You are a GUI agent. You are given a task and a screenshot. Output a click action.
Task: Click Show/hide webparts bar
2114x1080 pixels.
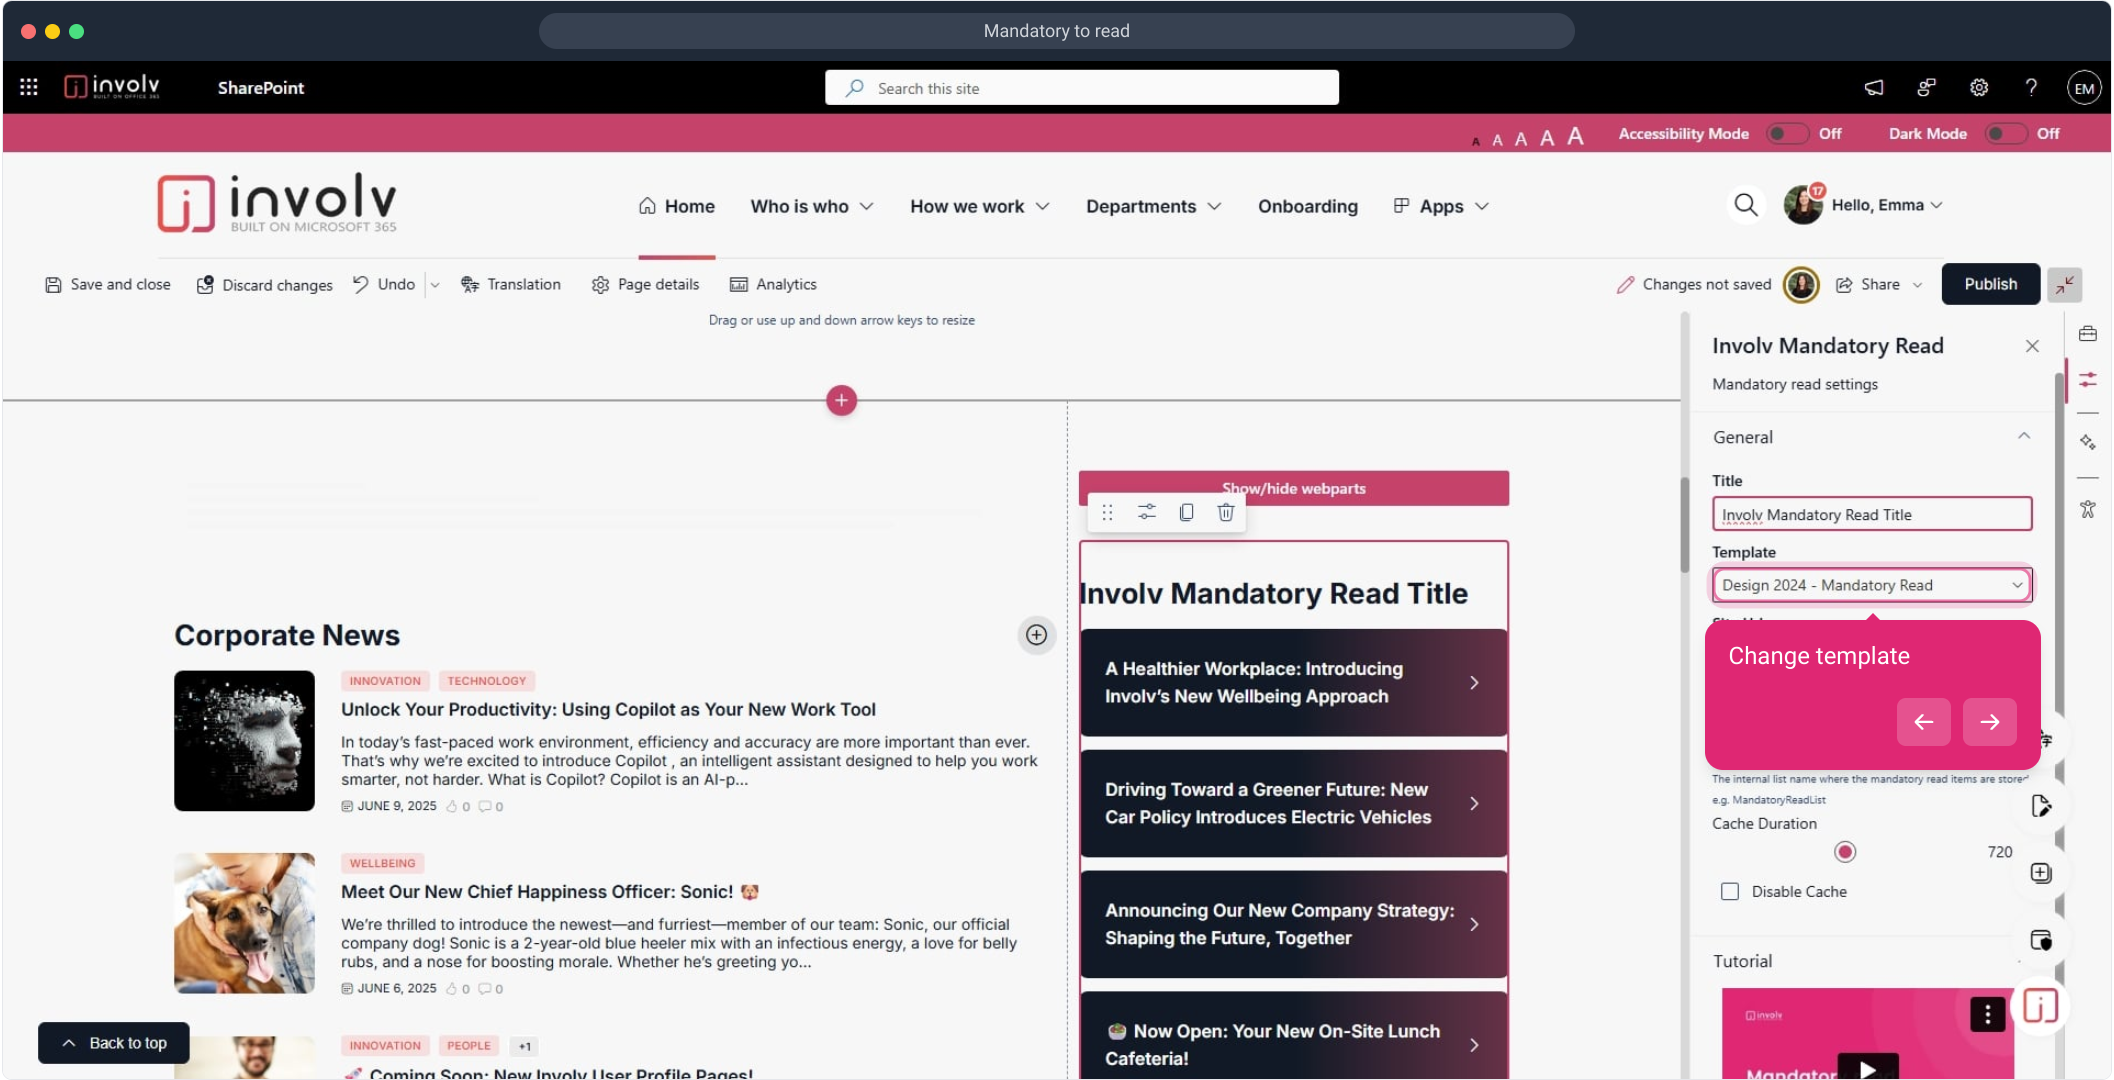1293,488
